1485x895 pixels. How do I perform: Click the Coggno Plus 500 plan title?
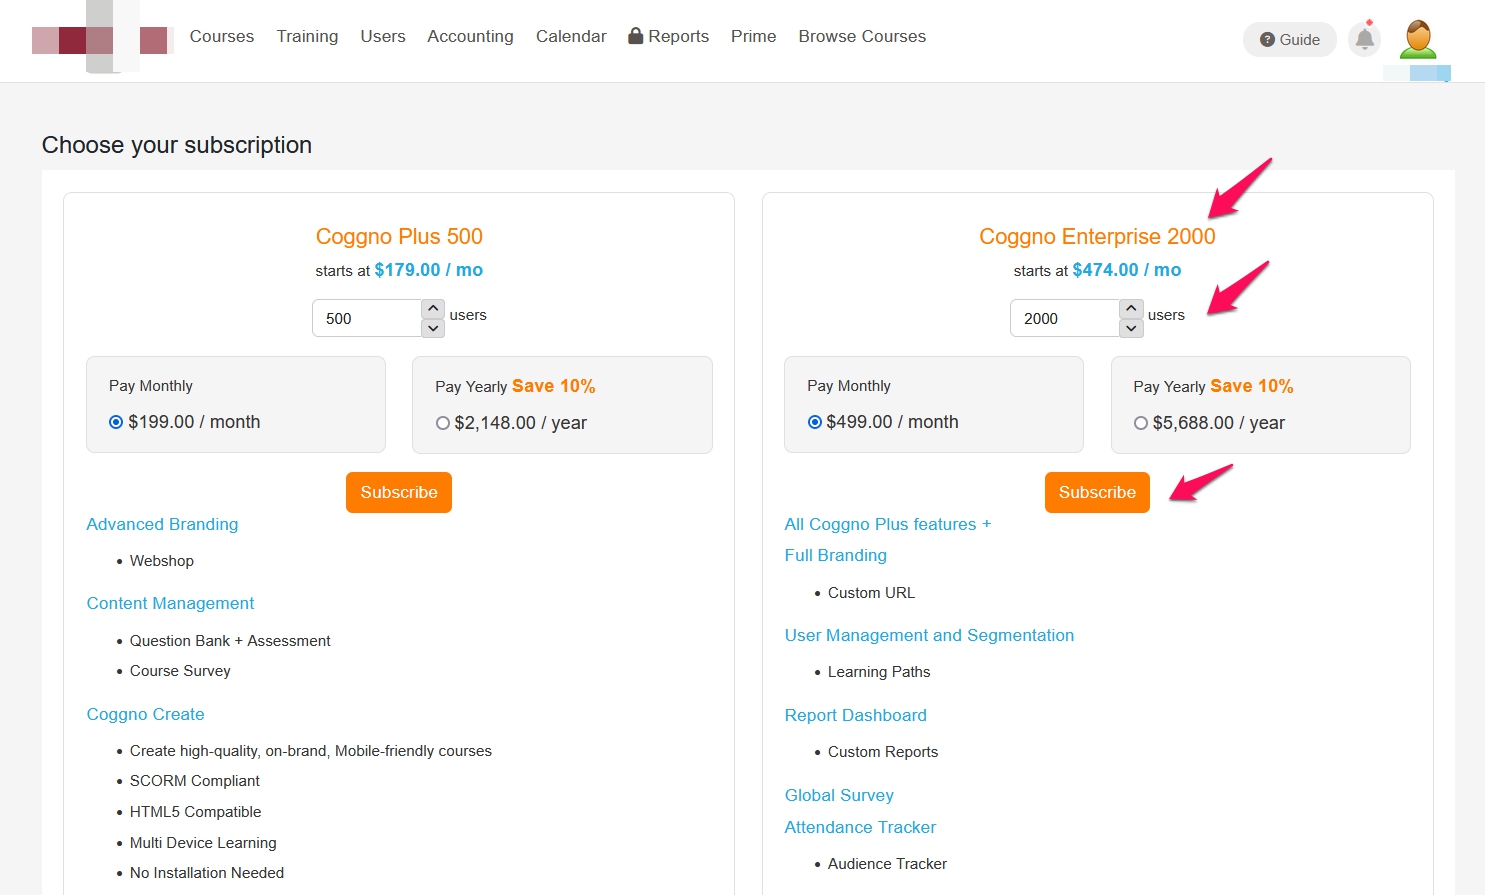coord(399,236)
